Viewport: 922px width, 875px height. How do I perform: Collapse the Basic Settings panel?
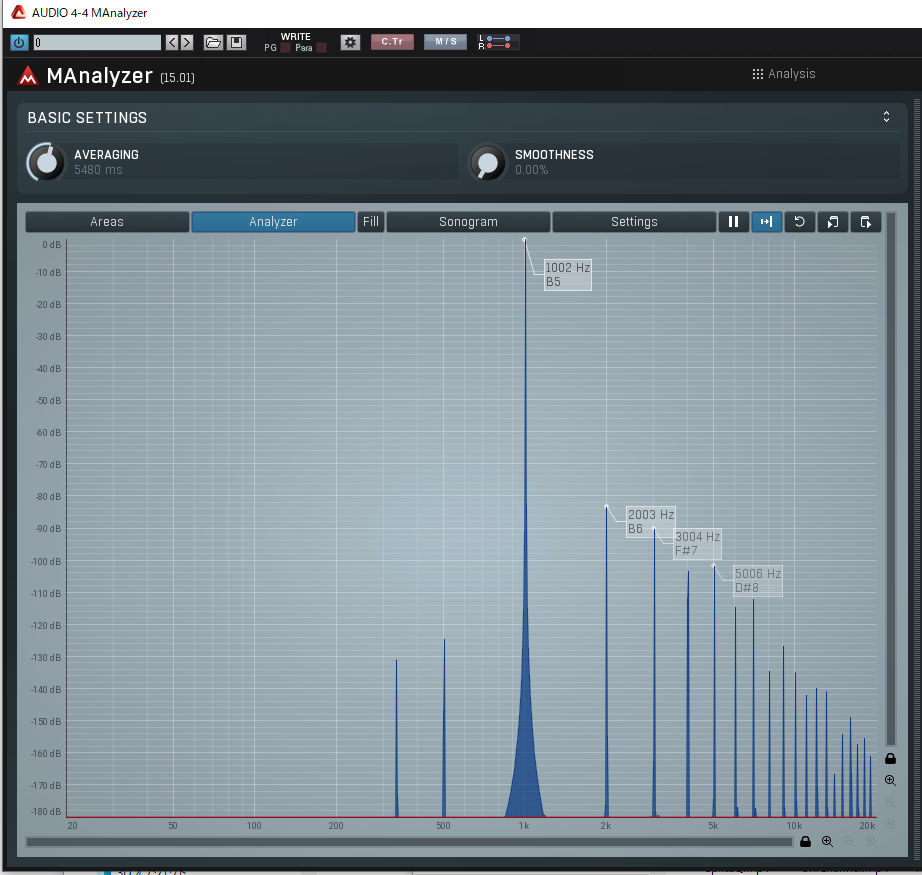(886, 117)
